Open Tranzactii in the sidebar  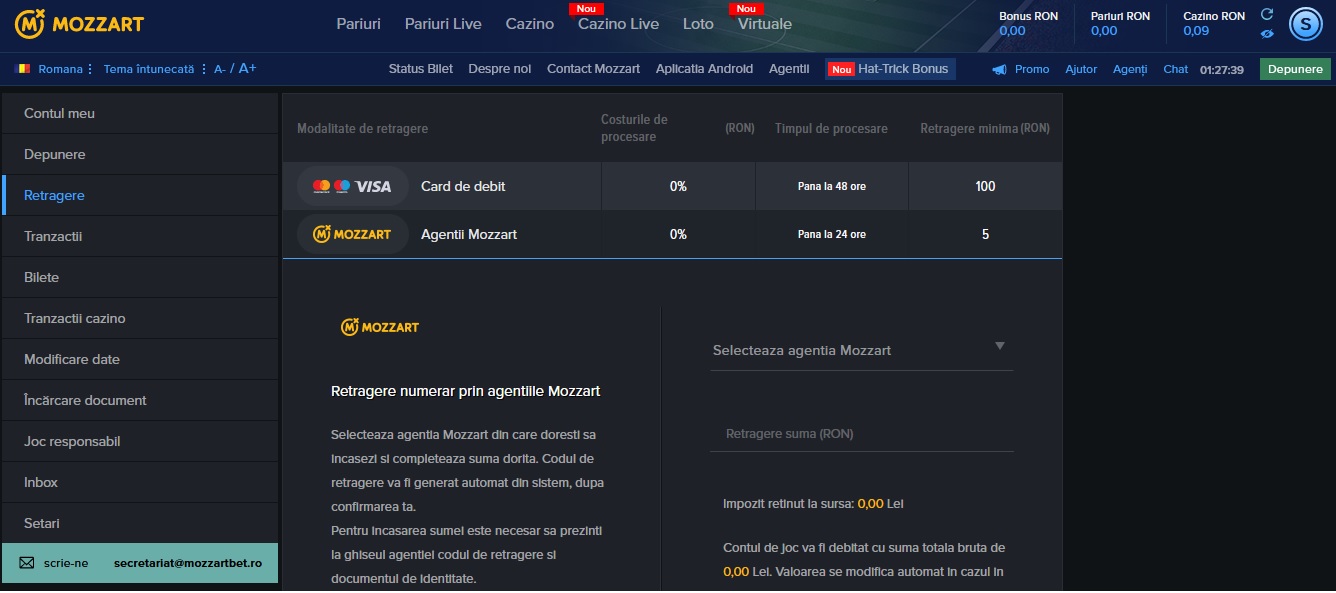pos(140,237)
